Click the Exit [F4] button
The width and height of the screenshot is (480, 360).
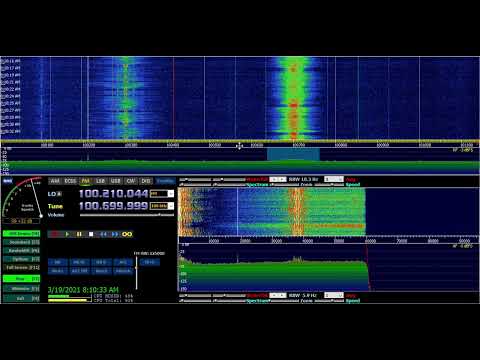pyautogui.click(x=22, y=298)
